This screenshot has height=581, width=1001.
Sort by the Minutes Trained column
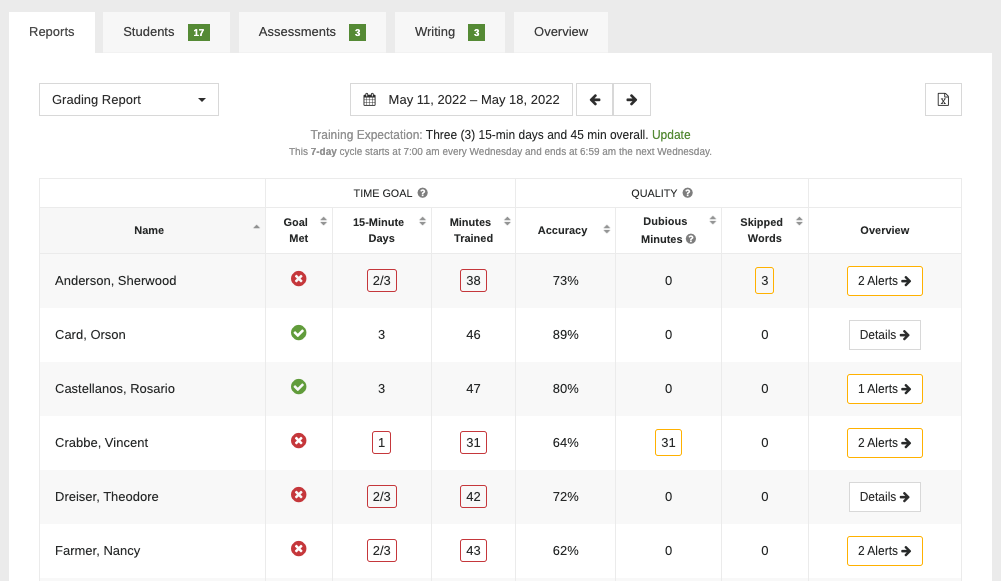pyautogui.click(x=507, y=222)
